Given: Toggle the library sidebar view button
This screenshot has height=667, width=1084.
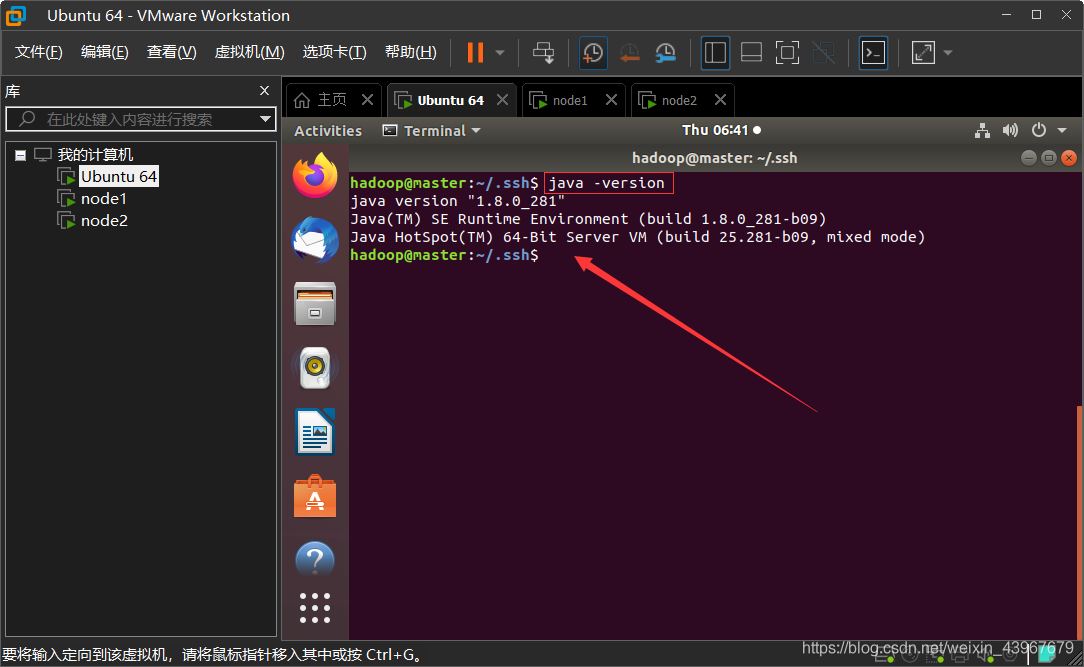Looking at the screenshot, I should pos(715,52).
